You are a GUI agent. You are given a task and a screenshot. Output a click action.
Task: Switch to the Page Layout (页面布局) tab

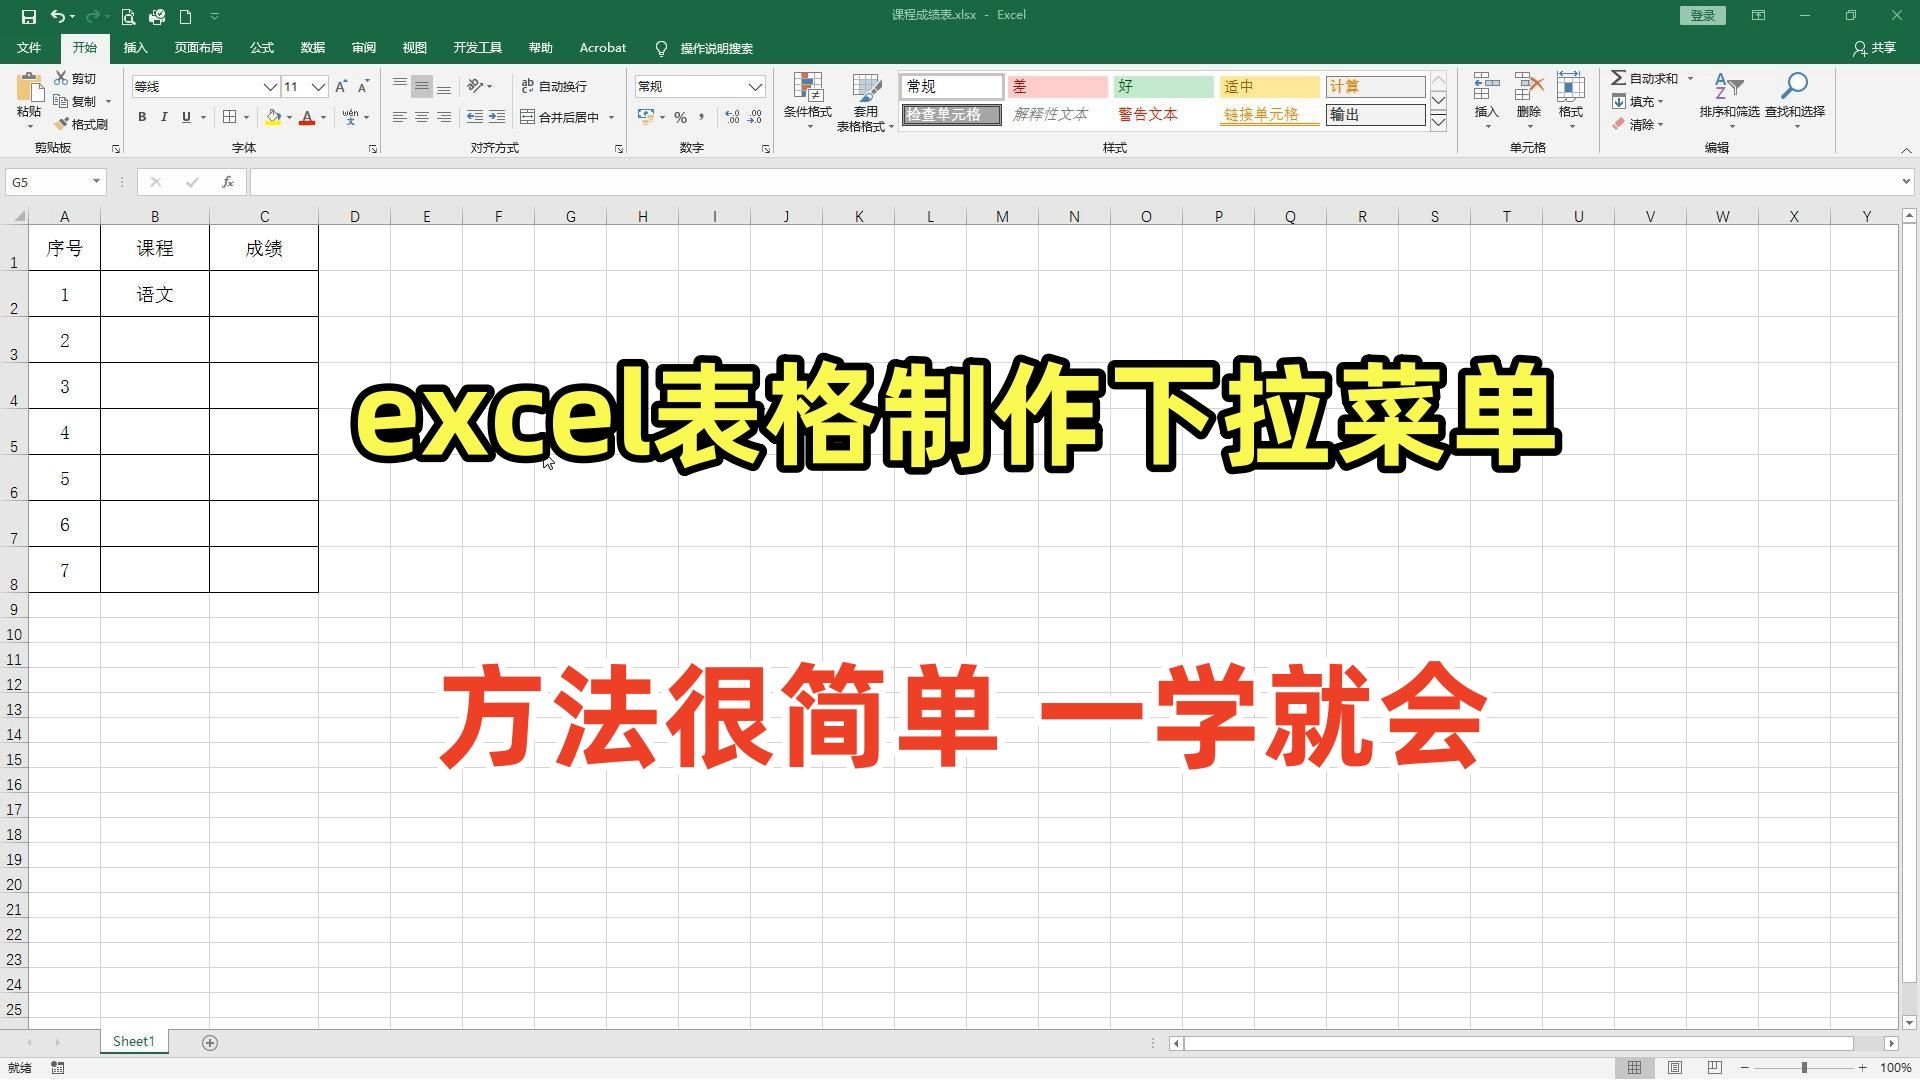point(198,48)
